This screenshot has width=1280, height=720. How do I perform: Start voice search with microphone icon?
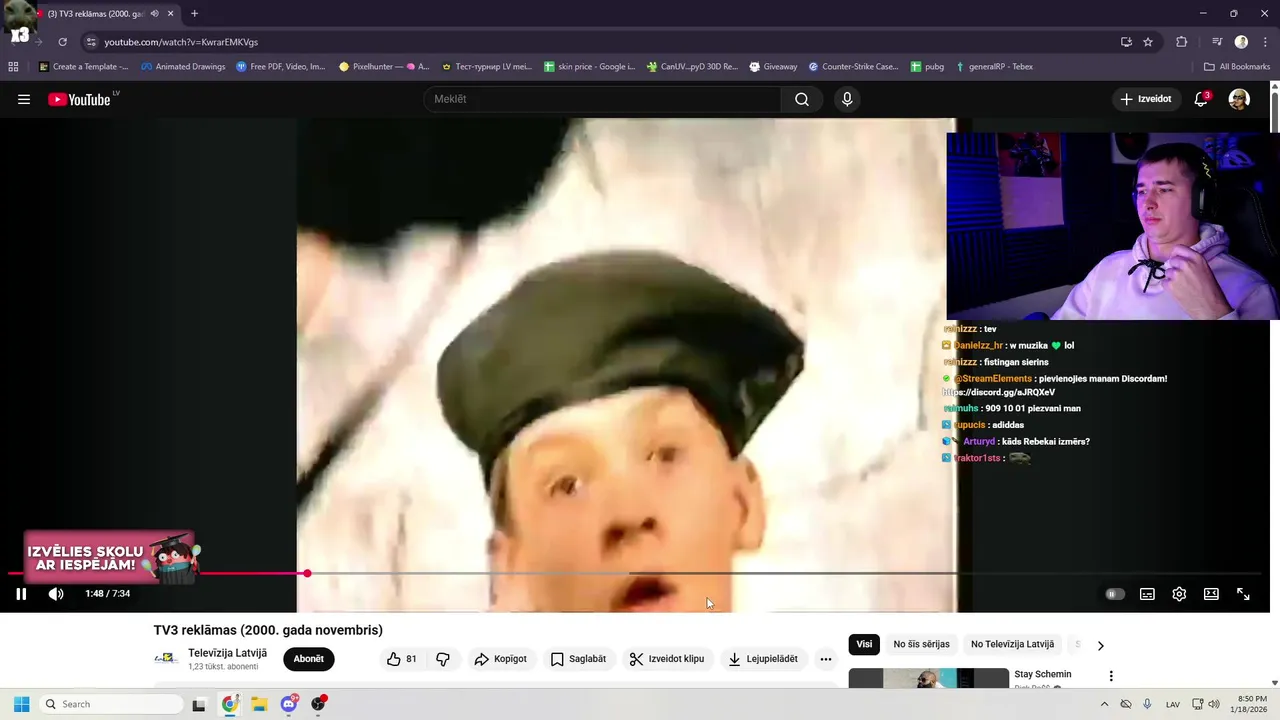click(x=847, y=99)
